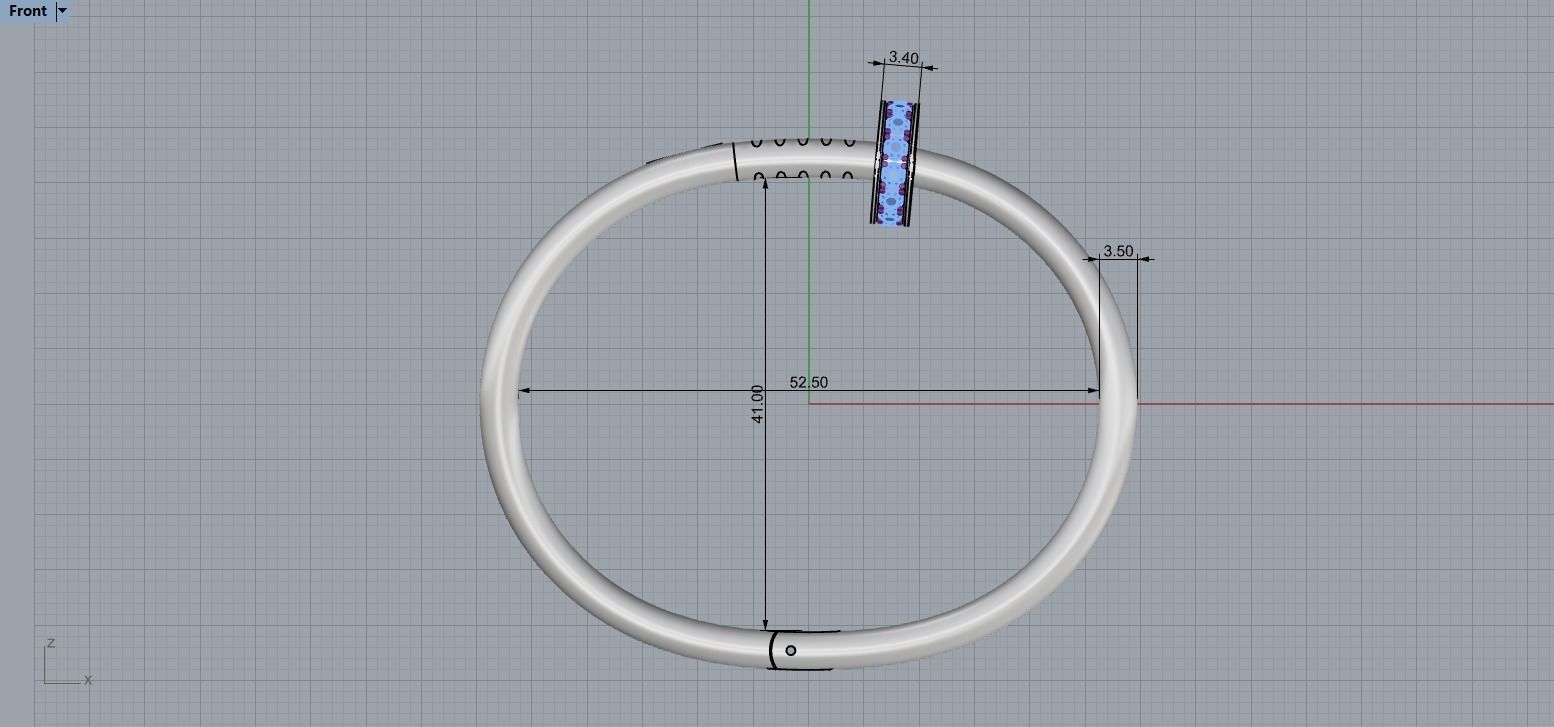1554x727 pixels.
Task: Select the 3.40 dimension annotation
Action: [903, 58]
